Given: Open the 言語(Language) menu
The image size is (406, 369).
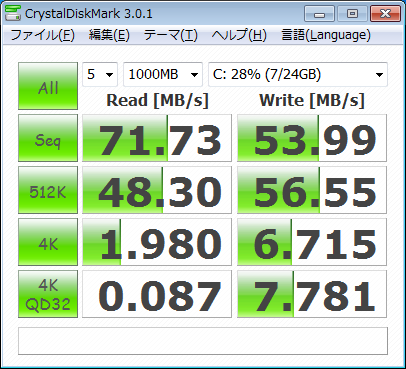Looking at the screenshot, I should coord(326,35).
